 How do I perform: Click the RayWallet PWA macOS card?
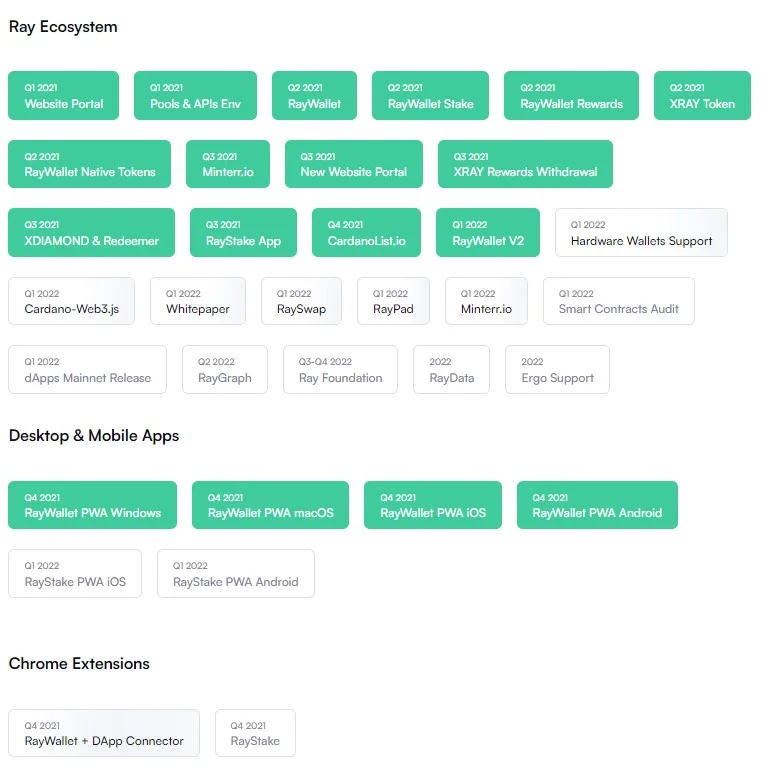270,505
